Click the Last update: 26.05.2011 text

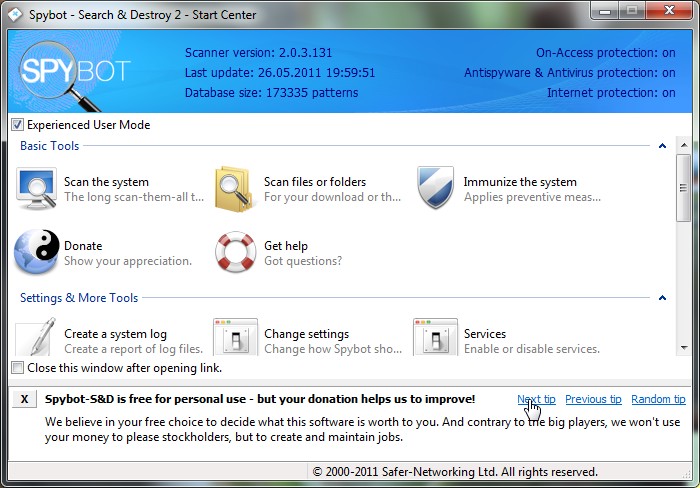pyautogui.click(x=280, y=73)
